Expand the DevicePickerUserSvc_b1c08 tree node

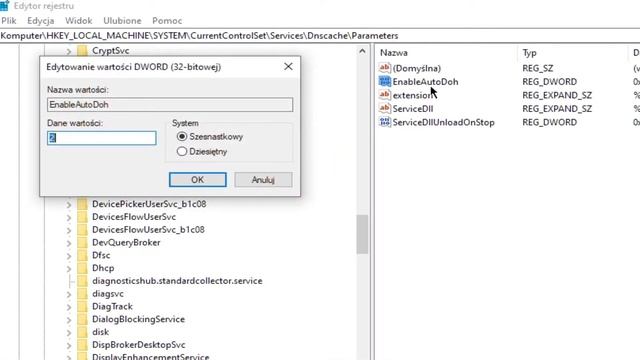[x=69, y=204]
